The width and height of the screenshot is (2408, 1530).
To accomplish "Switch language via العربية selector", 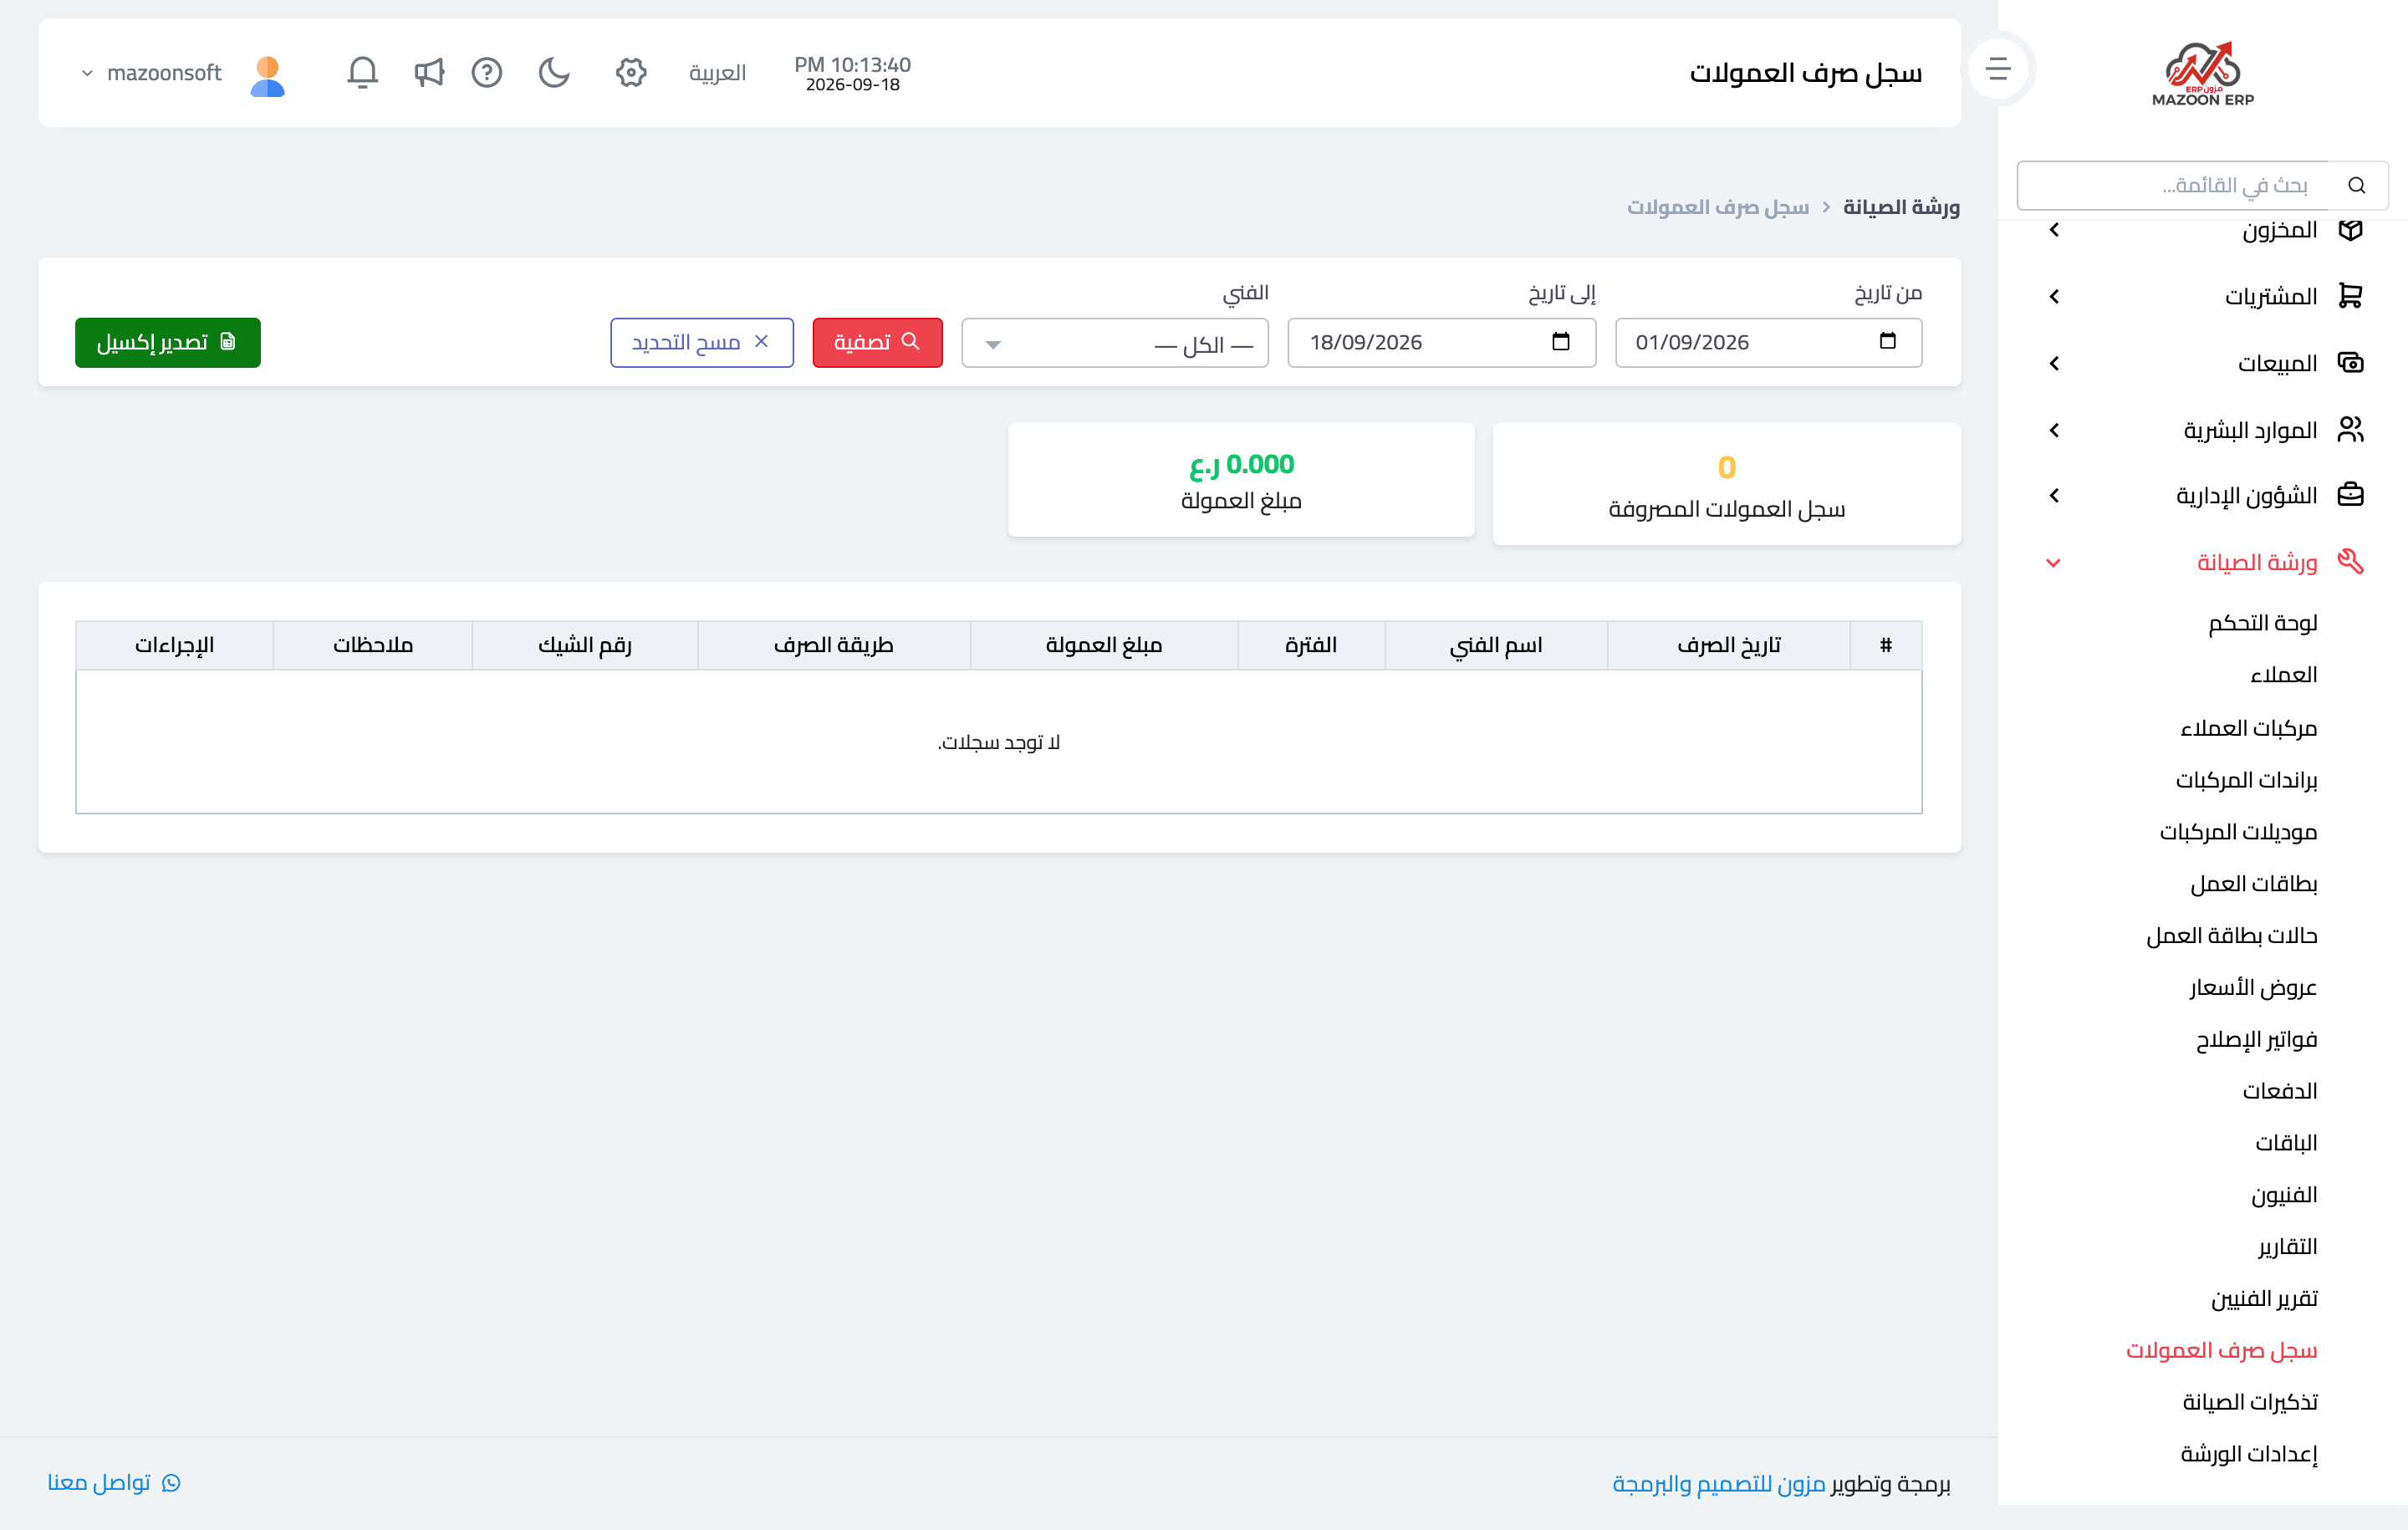I will tap(718, 73).
